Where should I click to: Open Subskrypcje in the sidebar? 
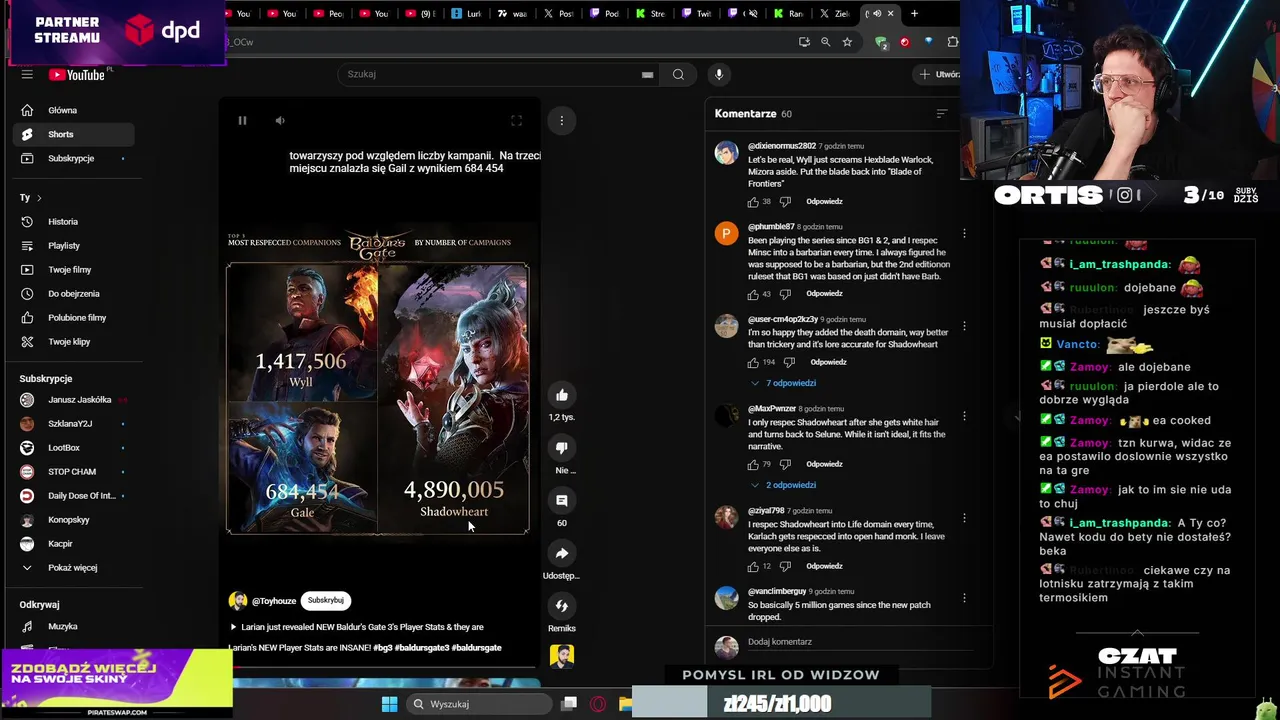pyautogui.click(x=75, y=158)
